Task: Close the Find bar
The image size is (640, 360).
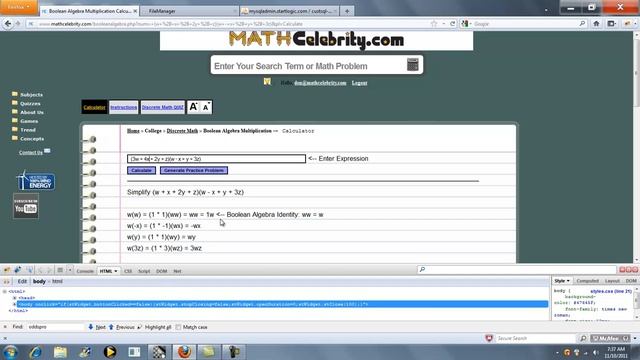Action: (x=5, y=327)
